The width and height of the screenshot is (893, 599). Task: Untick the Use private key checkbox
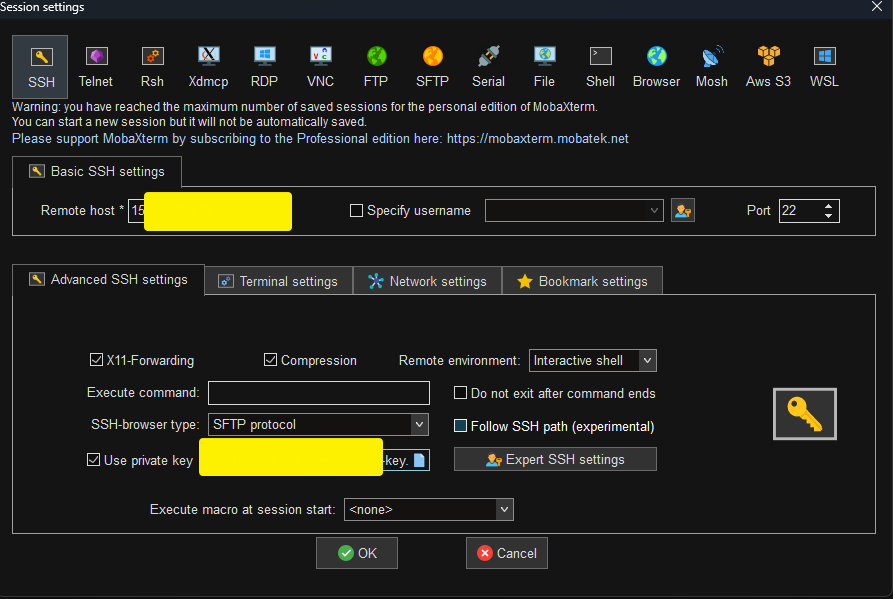(93, 459)
